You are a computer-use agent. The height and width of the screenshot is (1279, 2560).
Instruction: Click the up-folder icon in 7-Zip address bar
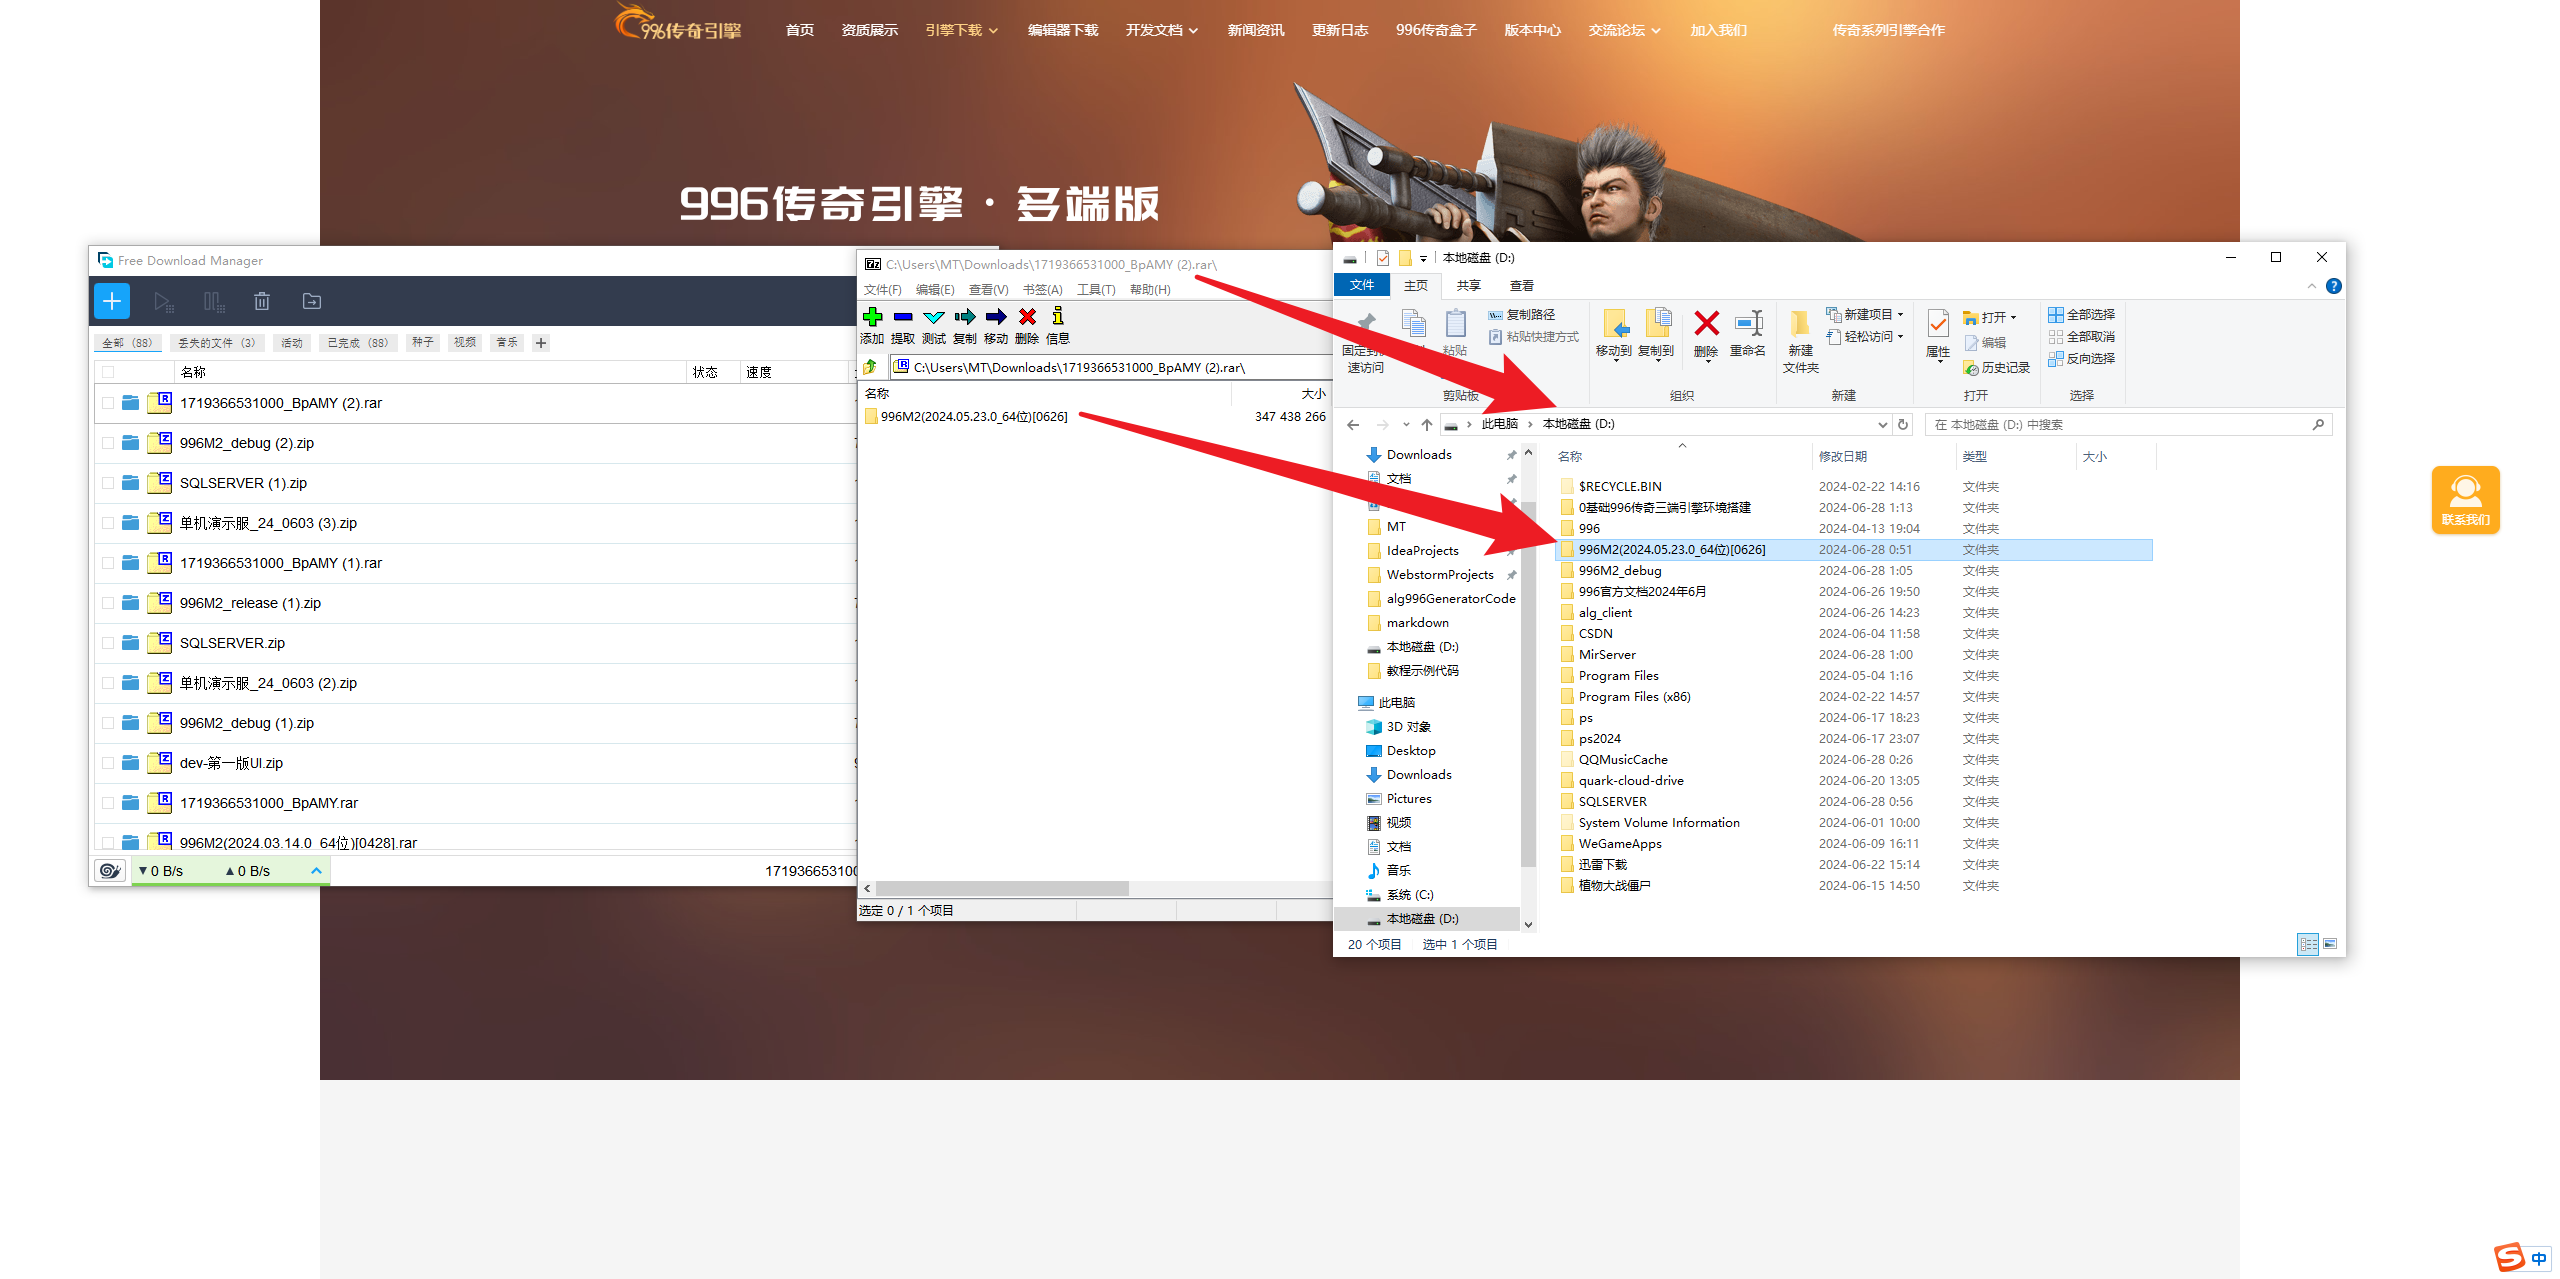(870, 367)
